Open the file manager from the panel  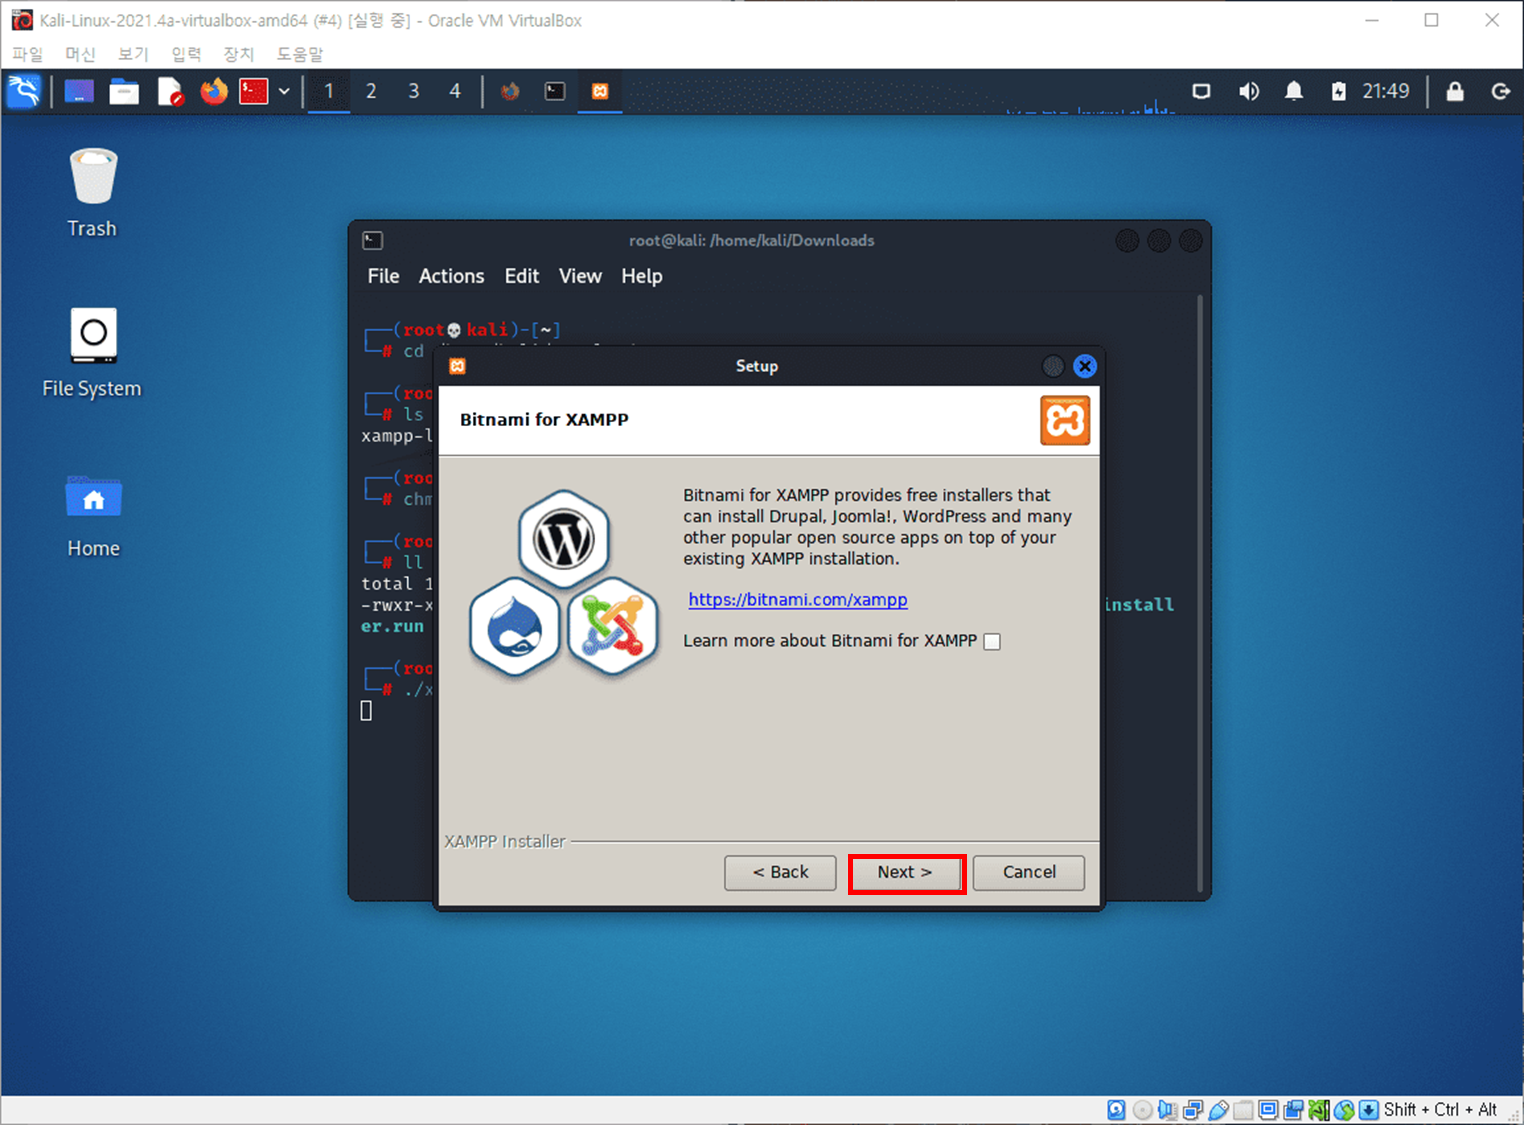pyautogui.click(x=124, y=91)
